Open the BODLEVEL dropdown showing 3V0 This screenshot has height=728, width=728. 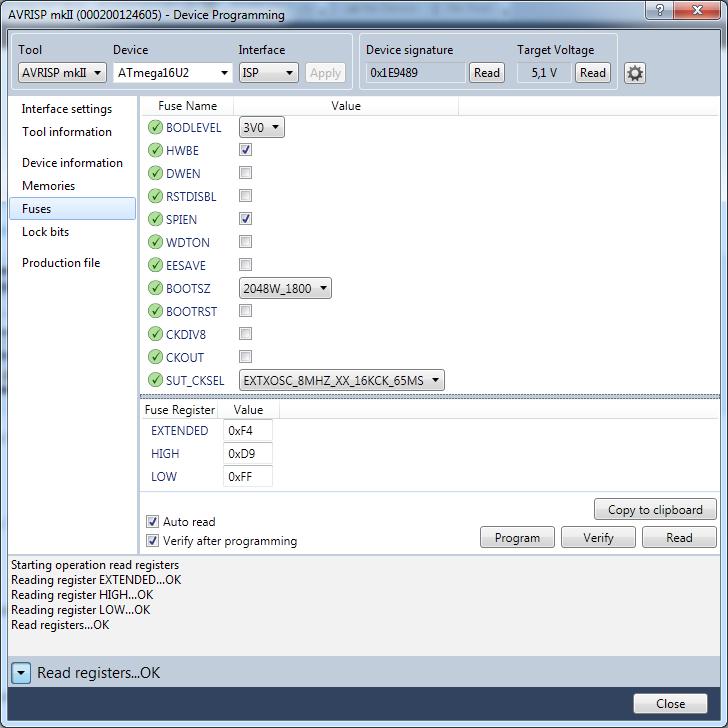[x=262, y=127]
